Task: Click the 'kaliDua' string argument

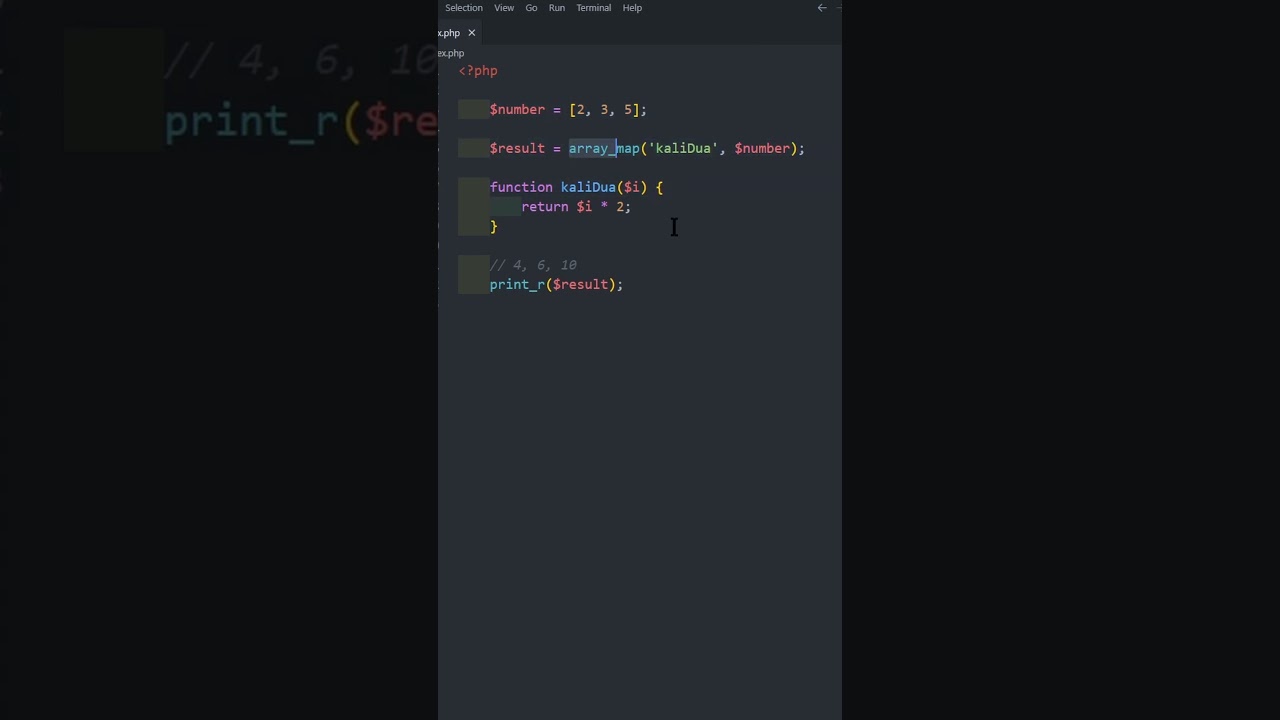Action: click(683, 149)
